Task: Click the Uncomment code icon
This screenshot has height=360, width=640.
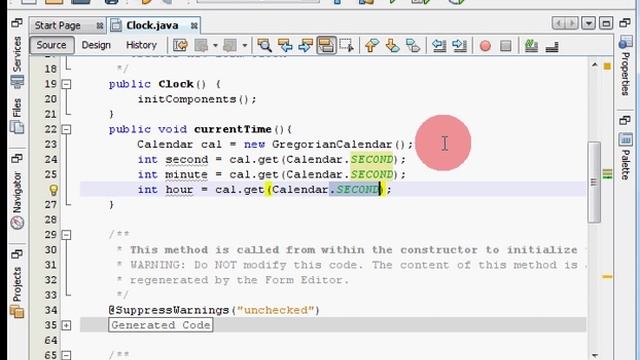Action: (x=552, y=46)
